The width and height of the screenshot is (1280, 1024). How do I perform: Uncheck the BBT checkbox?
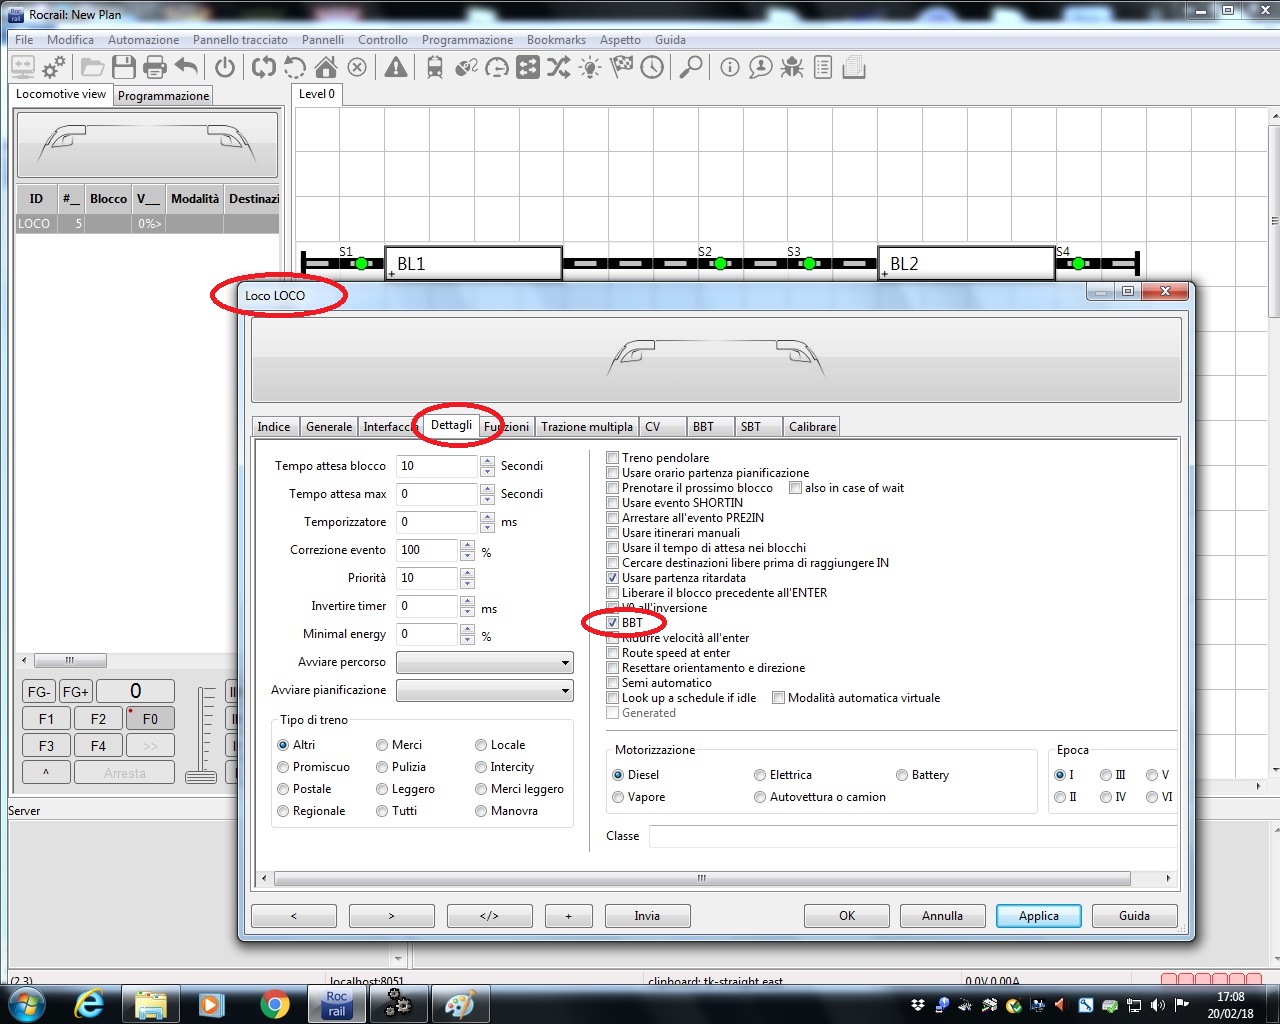613,623
